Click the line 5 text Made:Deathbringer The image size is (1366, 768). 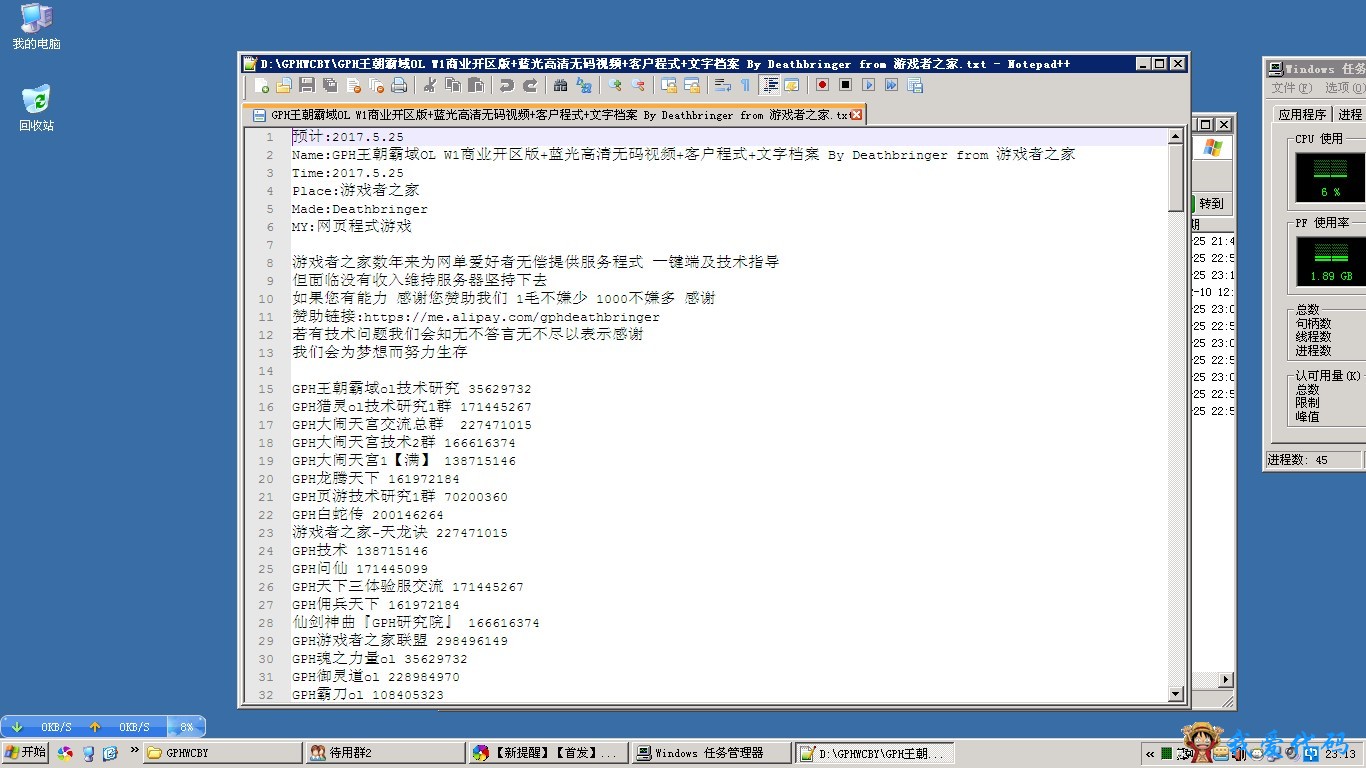tap(360, 209)
